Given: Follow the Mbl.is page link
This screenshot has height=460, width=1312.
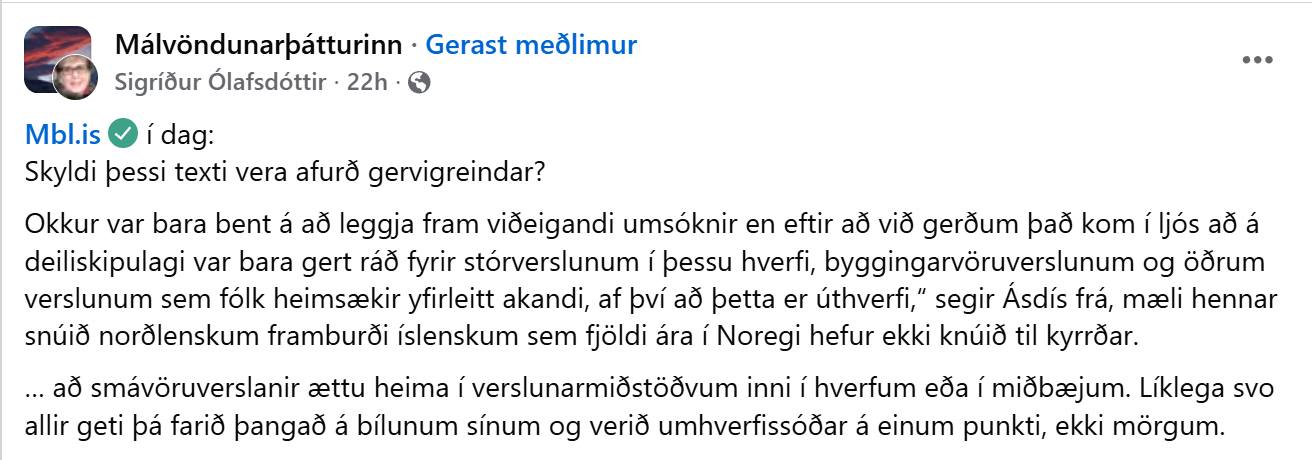Looking at the screenshot, I should tap(64, 132).
